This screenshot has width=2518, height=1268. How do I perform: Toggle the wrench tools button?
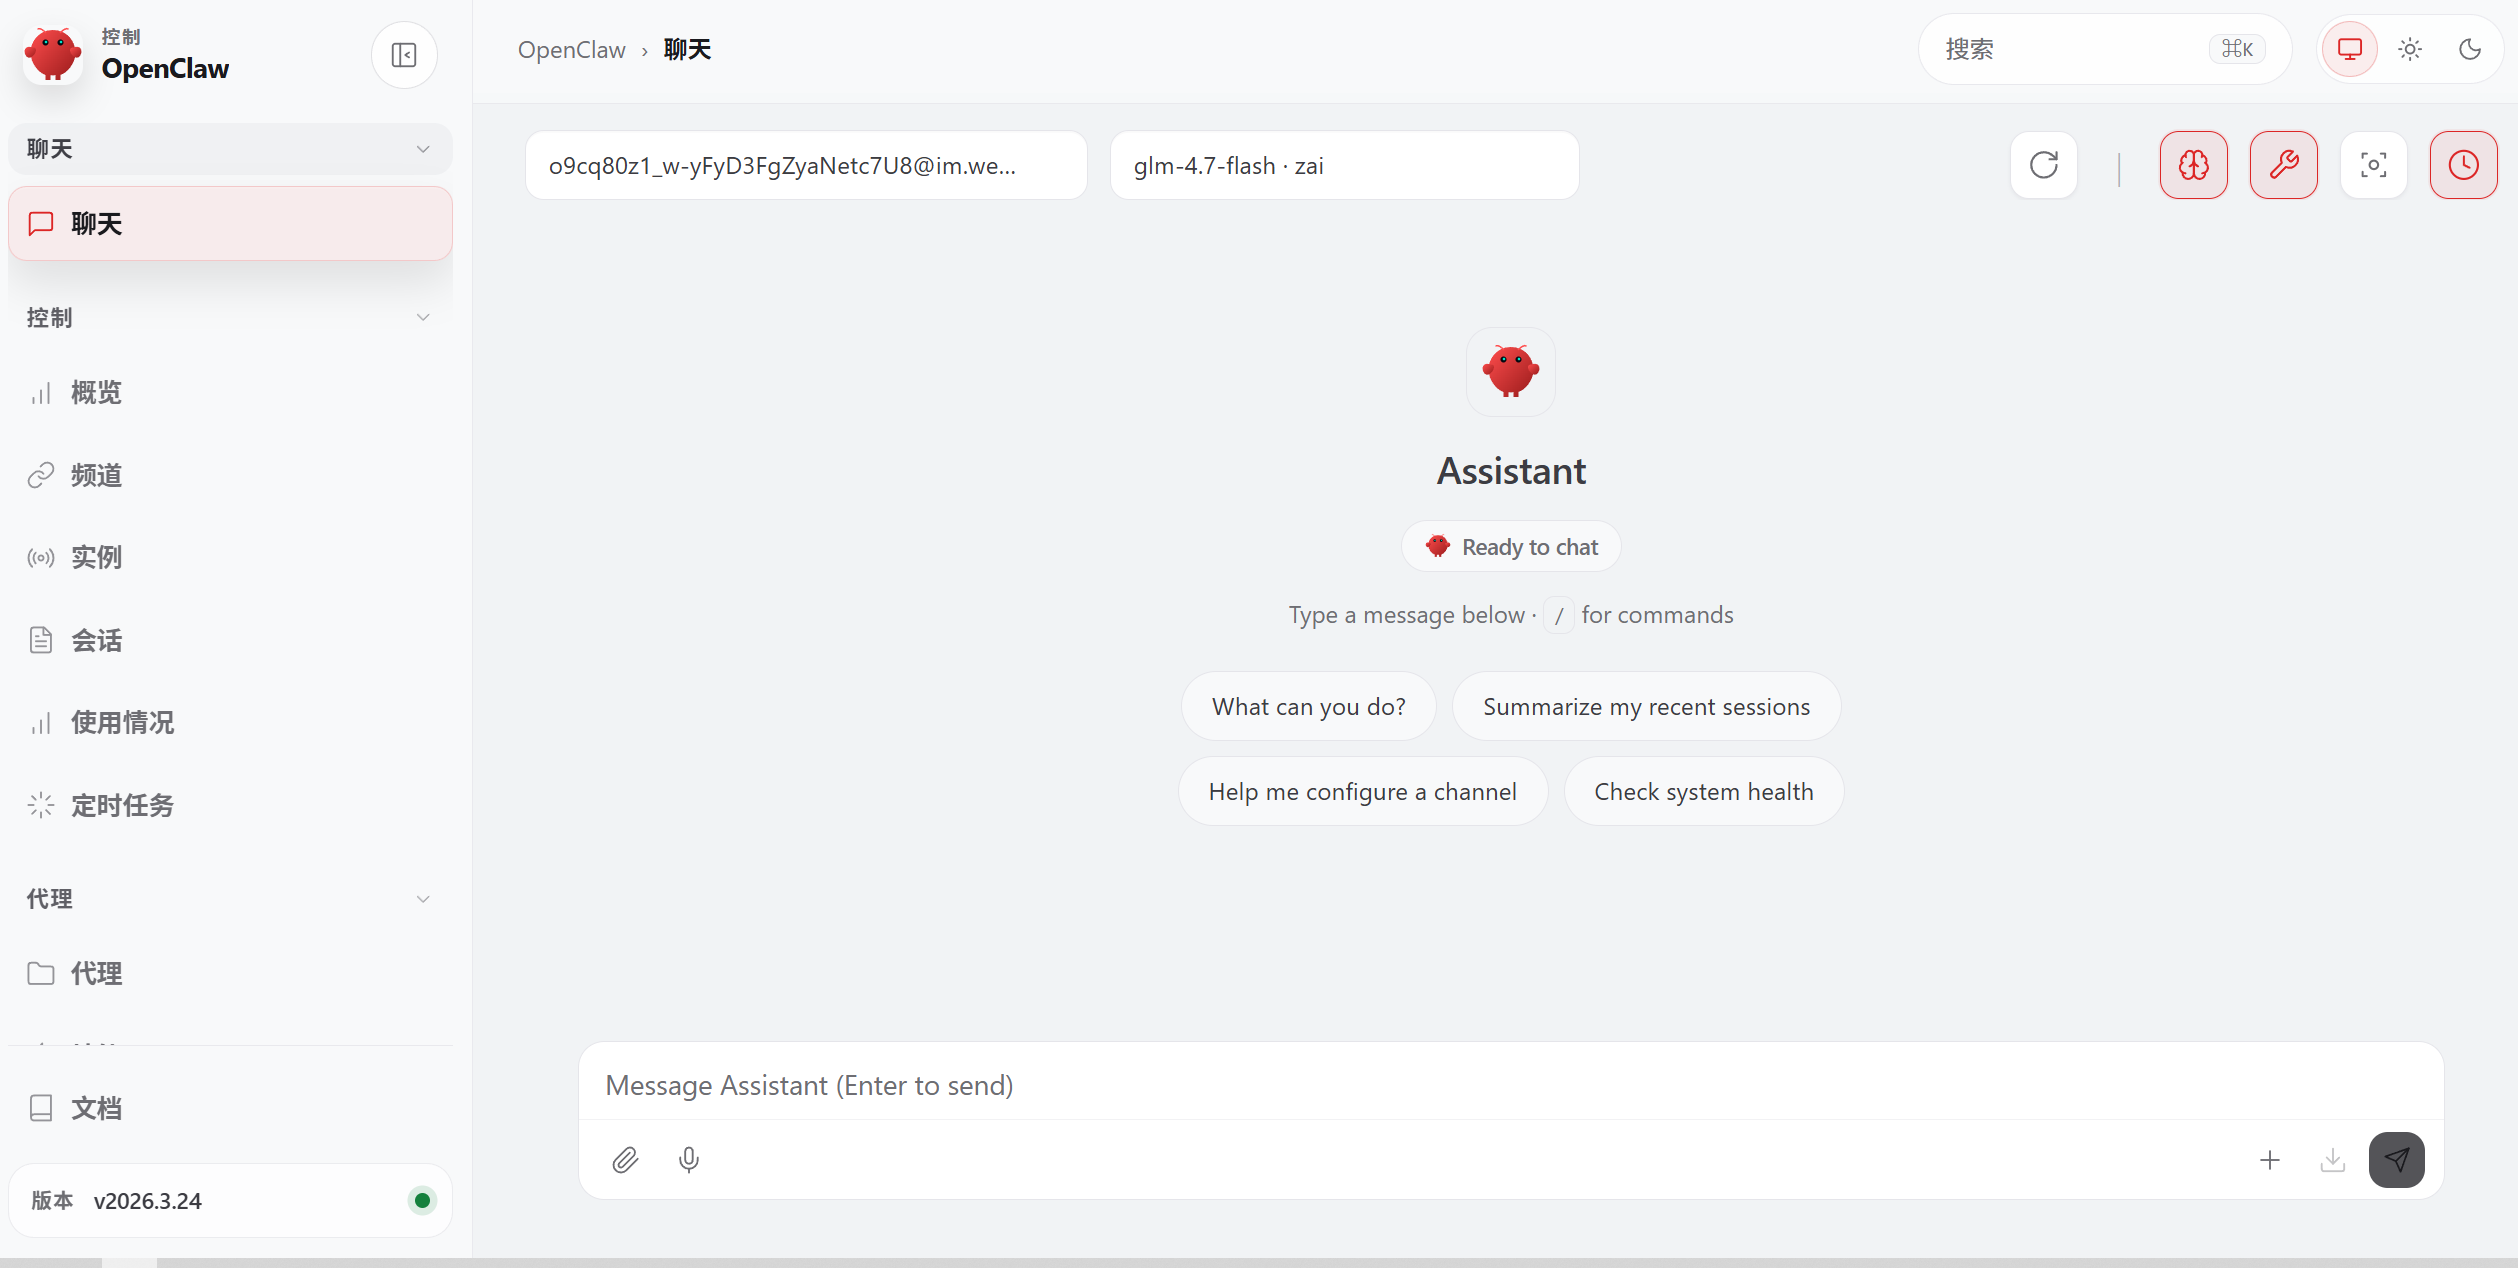2284,165
